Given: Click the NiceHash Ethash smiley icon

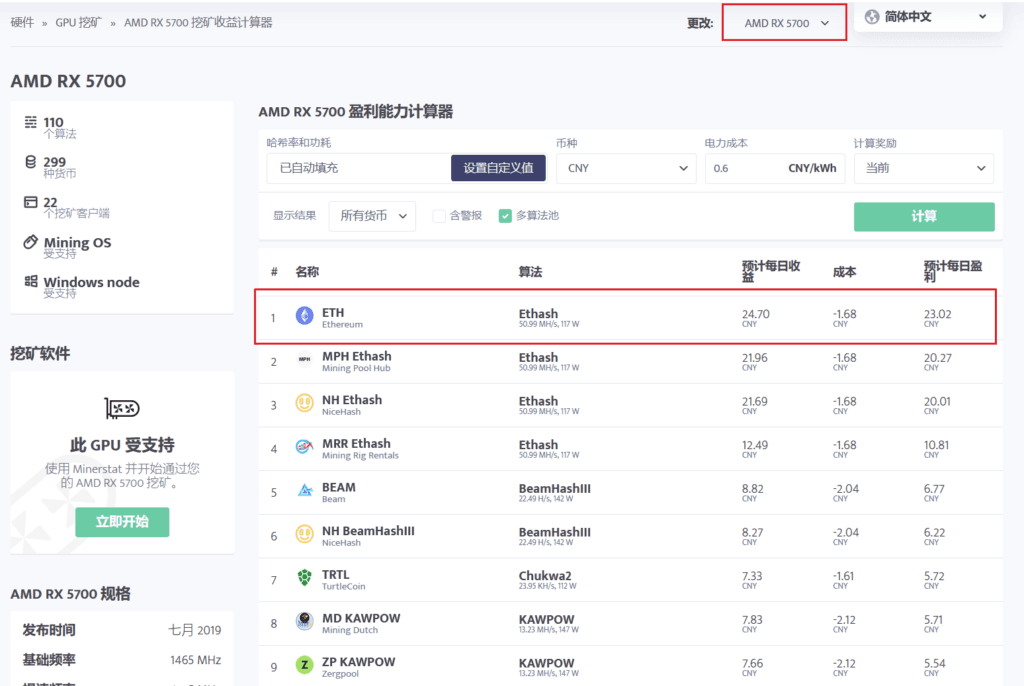Looking at the screenshot, I should [x=304, y=404].
